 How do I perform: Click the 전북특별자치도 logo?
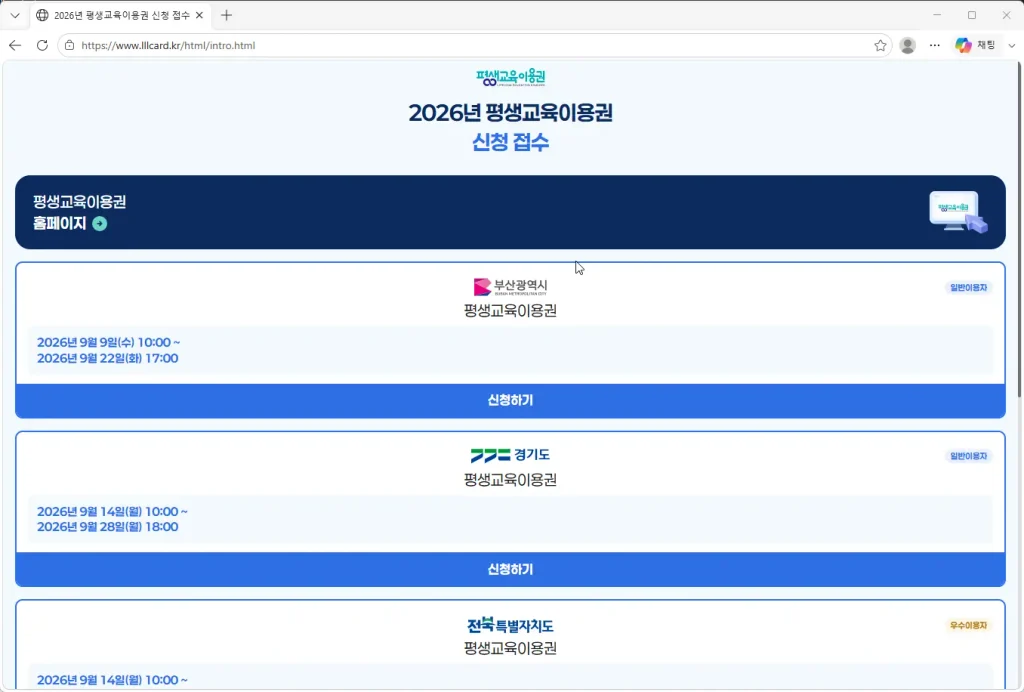coord(511,625)
